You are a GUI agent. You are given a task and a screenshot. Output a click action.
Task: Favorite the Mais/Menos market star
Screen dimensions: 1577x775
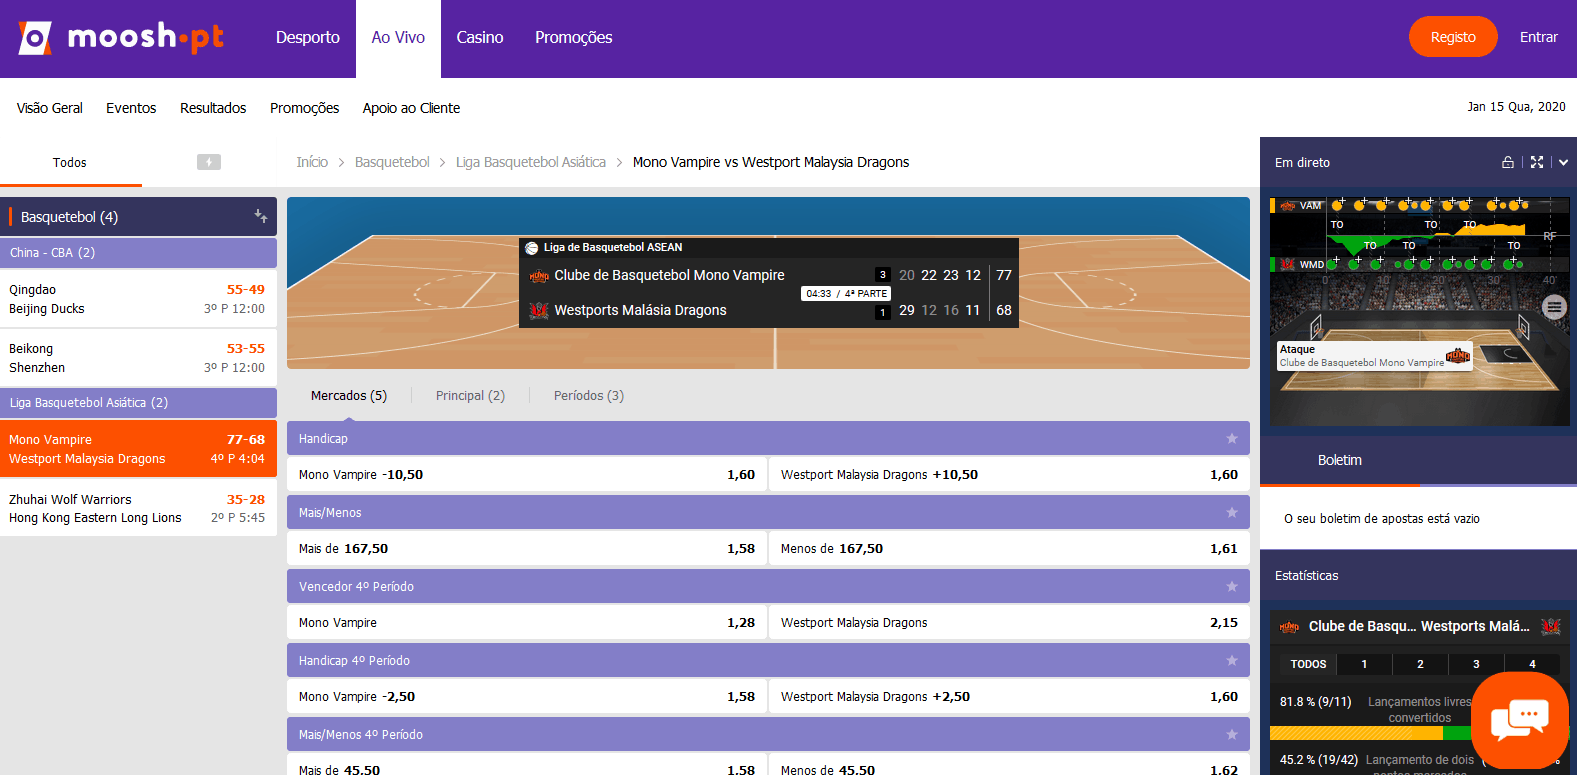pos(1232,513)
